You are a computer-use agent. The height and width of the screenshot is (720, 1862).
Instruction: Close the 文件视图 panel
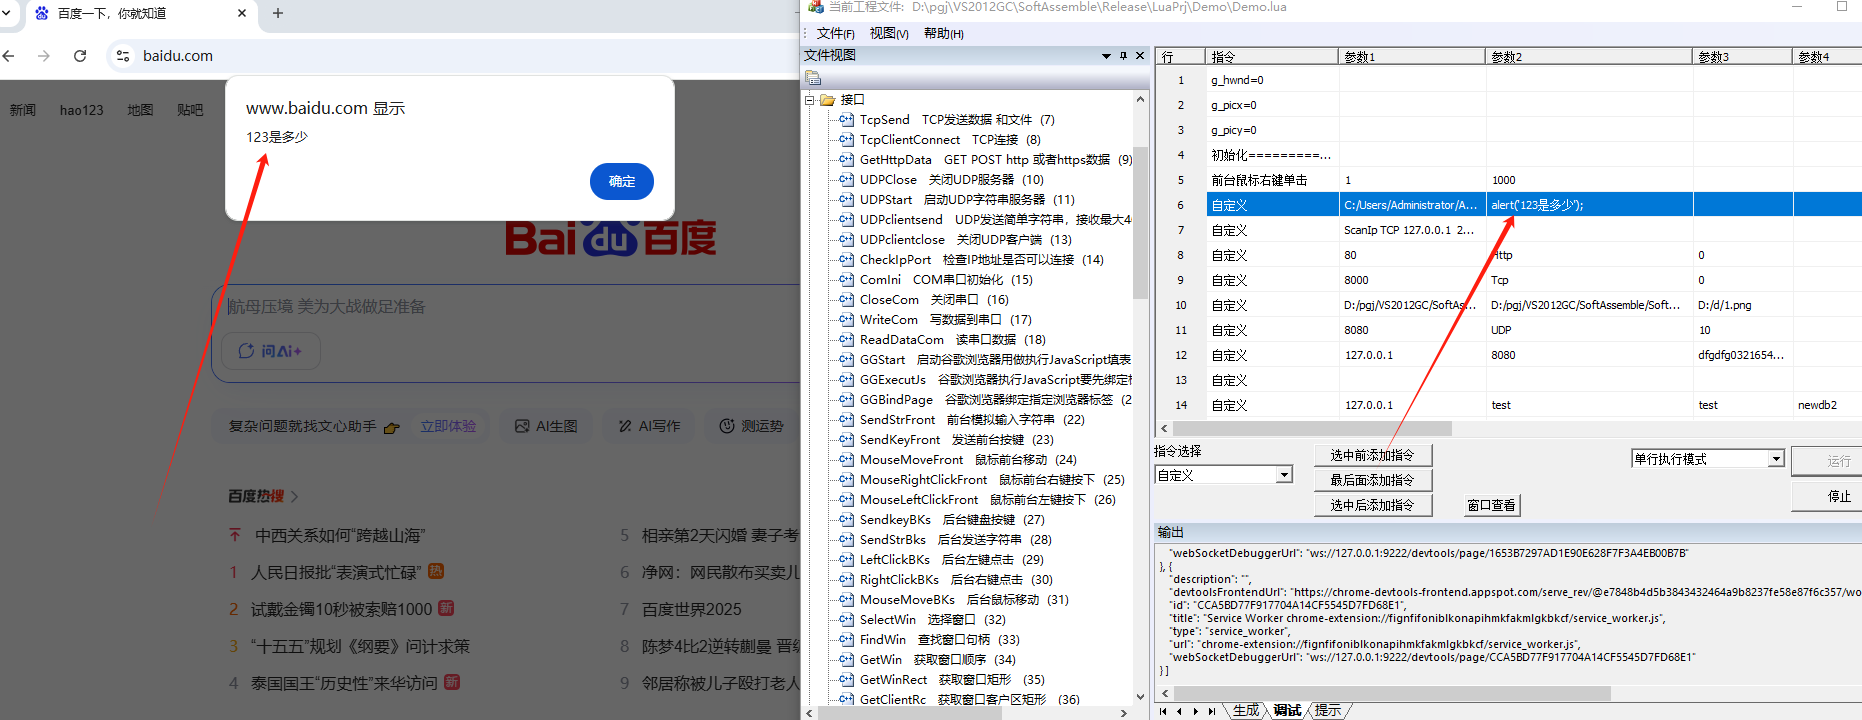[x=1139, y=56]
